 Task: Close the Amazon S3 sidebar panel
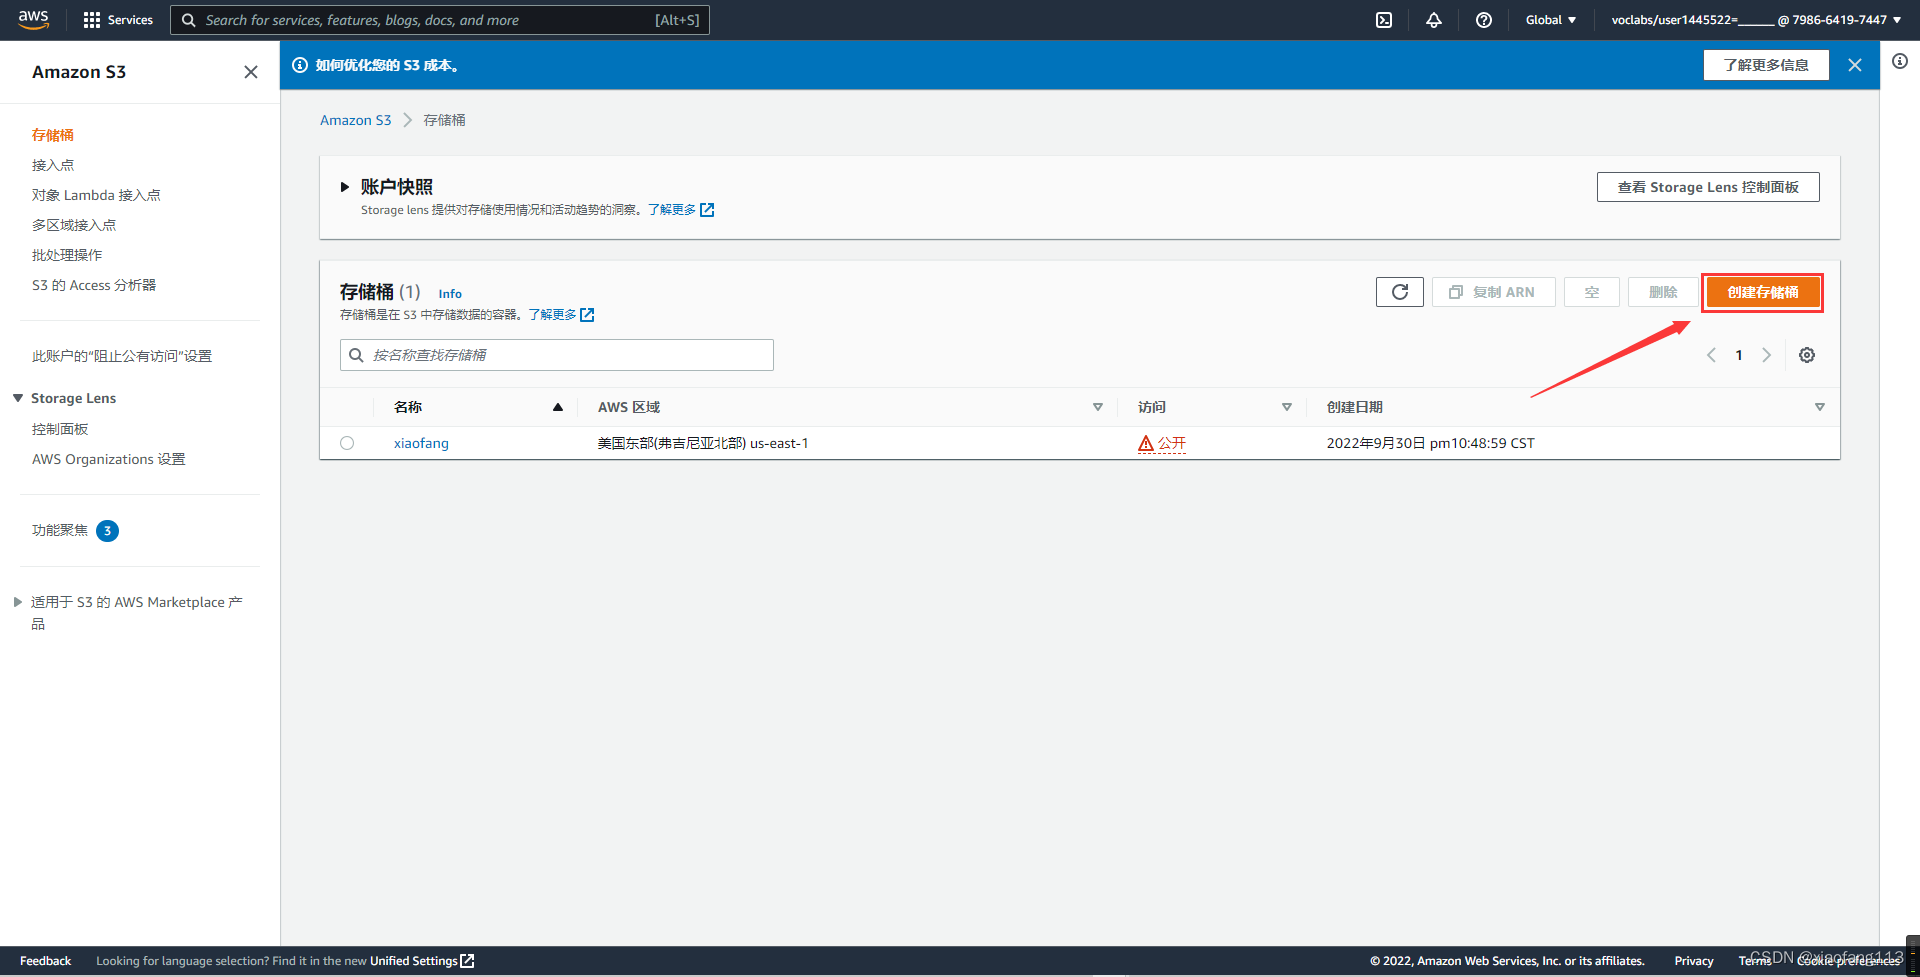click(x=251, y=72)
